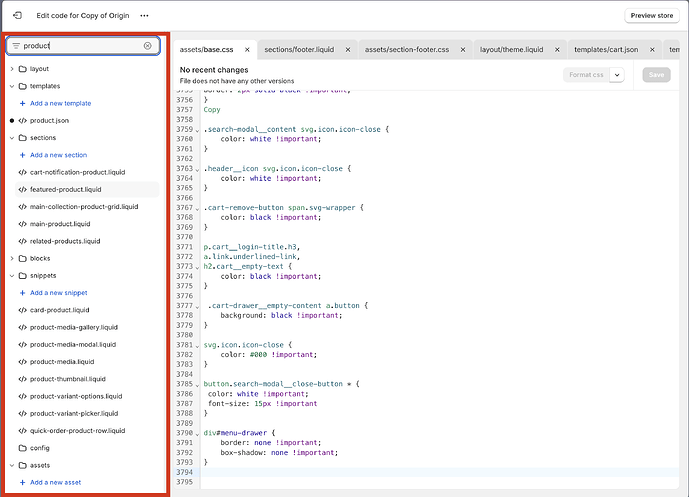Open the three-dot more actions menu
Viewport: 689px width, 497px height.
coord(144,16)
